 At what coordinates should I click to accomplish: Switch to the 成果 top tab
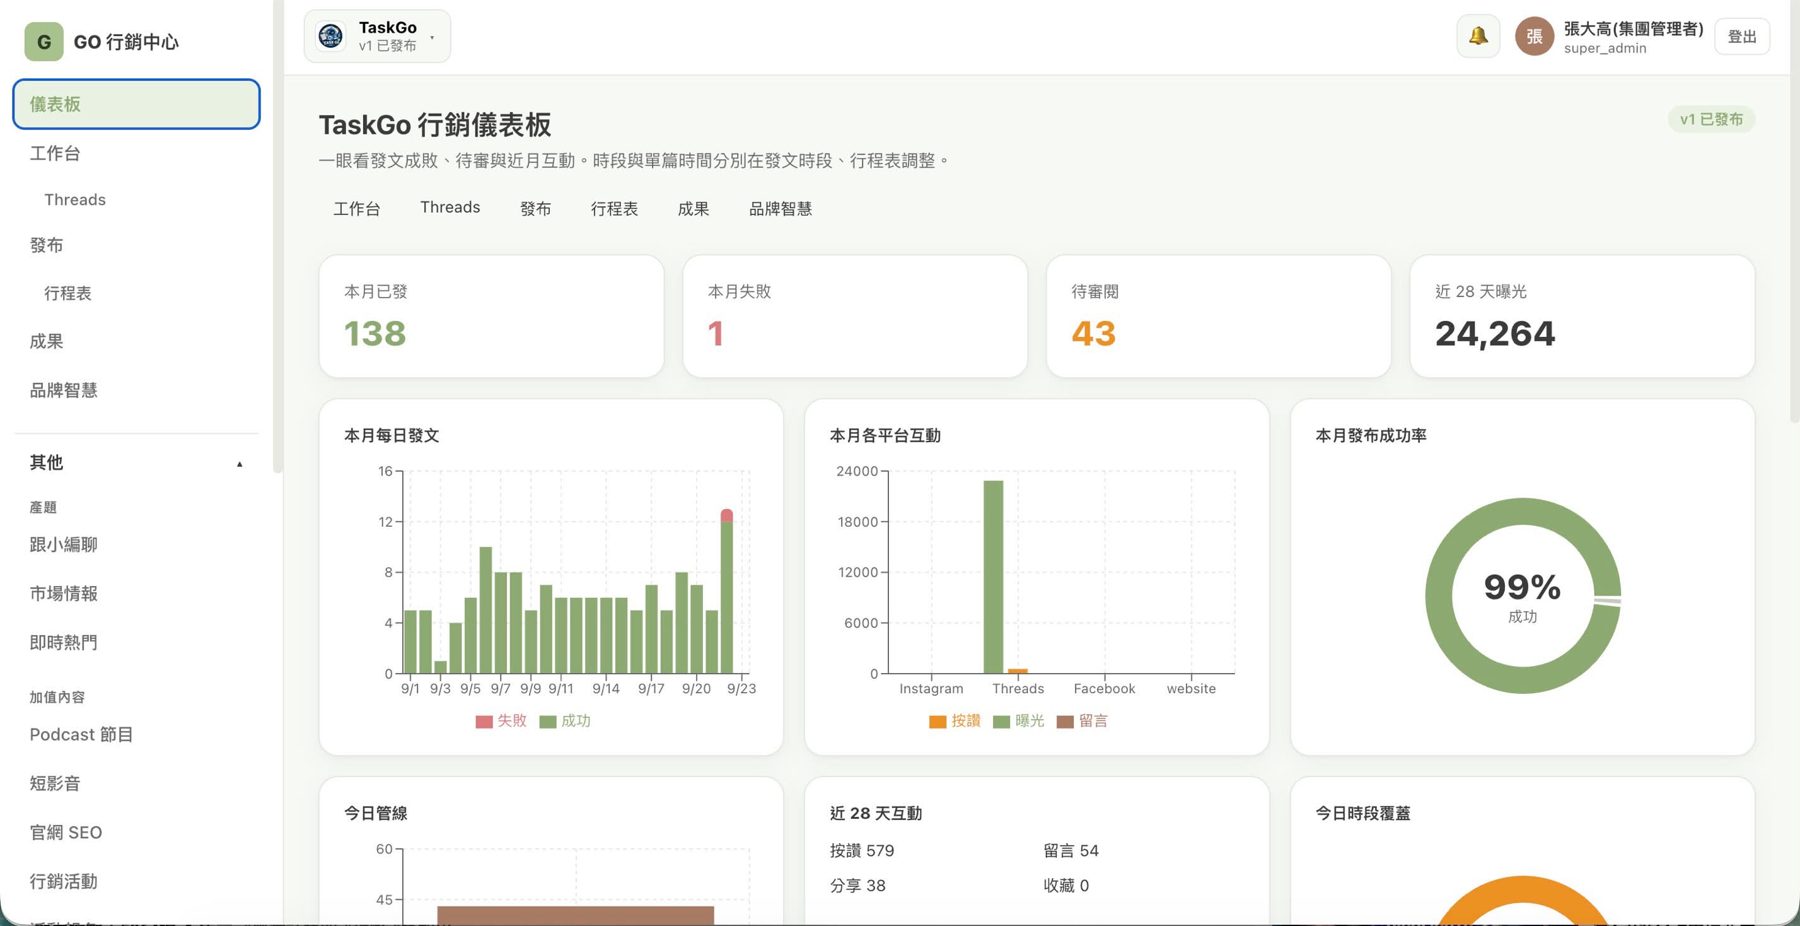[x=693, y=209]
